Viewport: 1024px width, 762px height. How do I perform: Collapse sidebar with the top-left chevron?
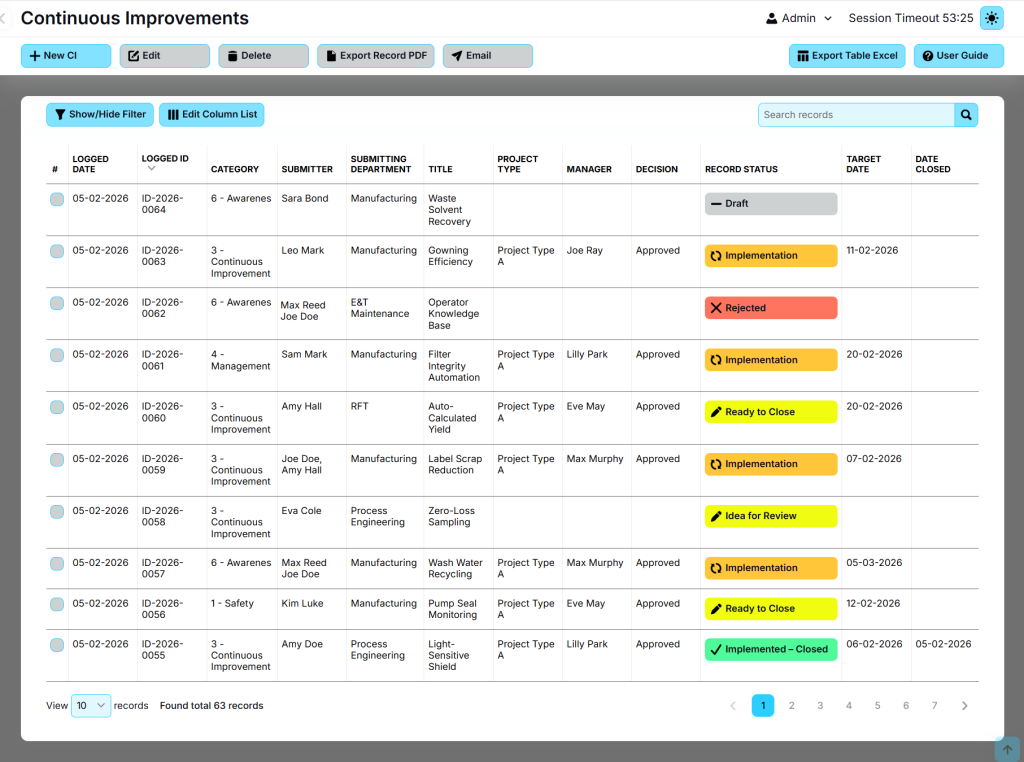click(3, 18)
